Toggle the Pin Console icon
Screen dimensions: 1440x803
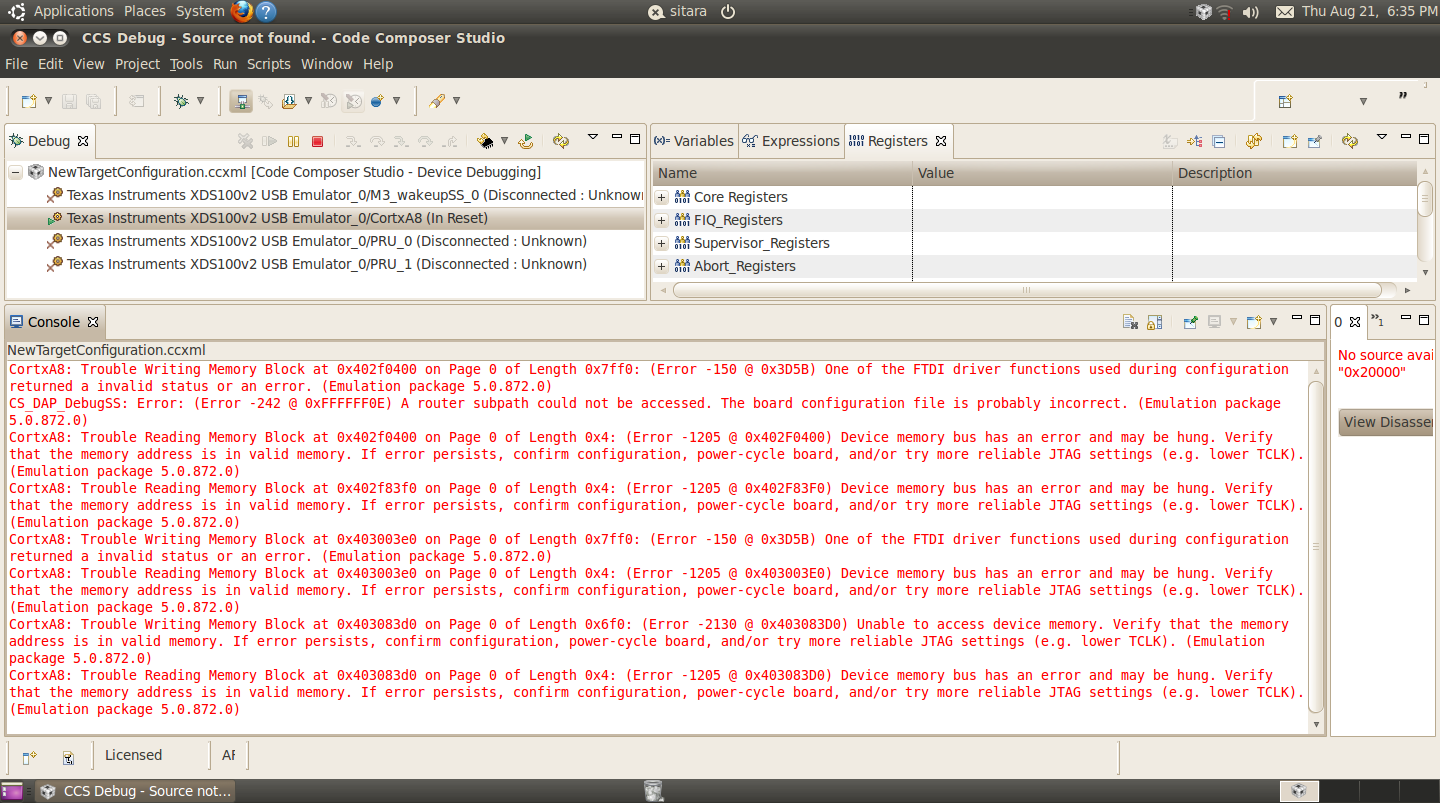click(1190, 322)
